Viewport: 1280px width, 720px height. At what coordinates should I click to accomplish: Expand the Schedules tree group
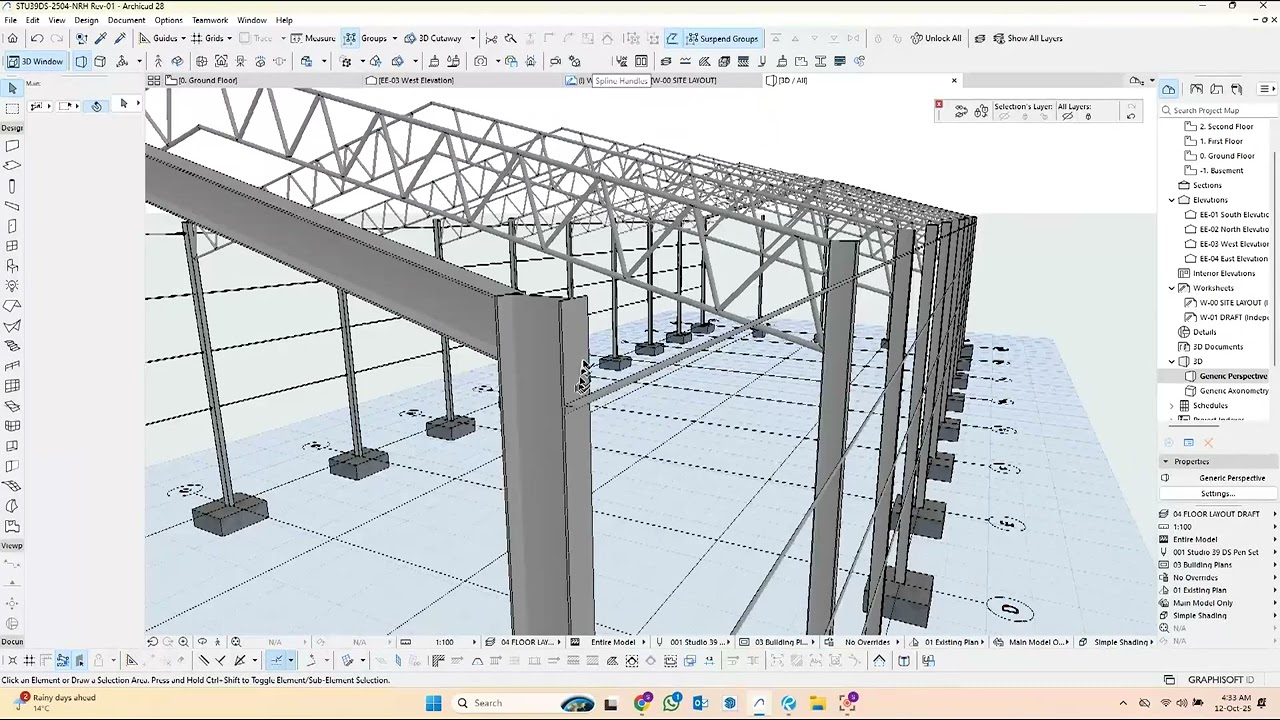[1172, 406]
